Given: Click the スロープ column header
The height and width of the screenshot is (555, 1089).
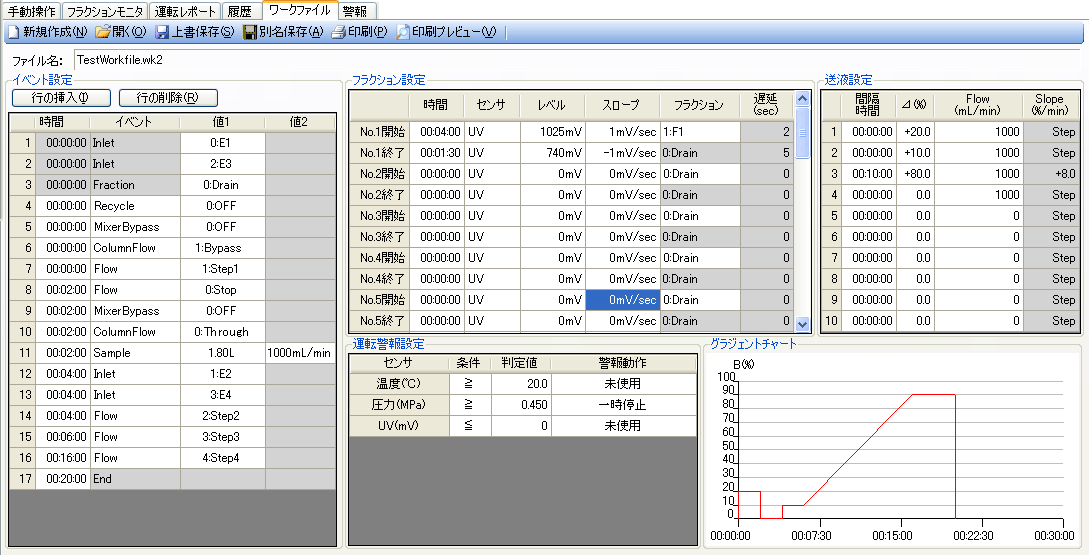Looking at the screenshot, I should (x=622, y=105).
